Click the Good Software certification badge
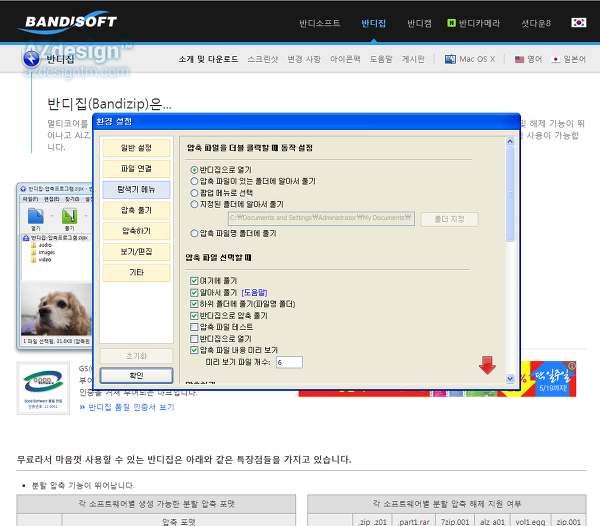The height and width of the screenshot is (526, 600). (43, 388)
